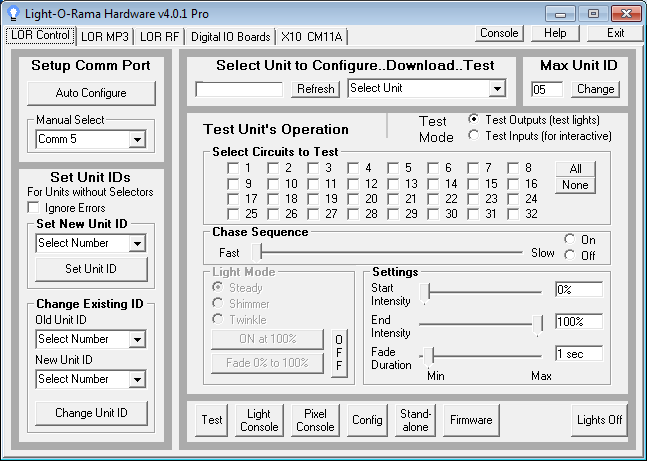Switch to the LOR MP3 tab
Screen dimensions: 647x461
point(105,37)
